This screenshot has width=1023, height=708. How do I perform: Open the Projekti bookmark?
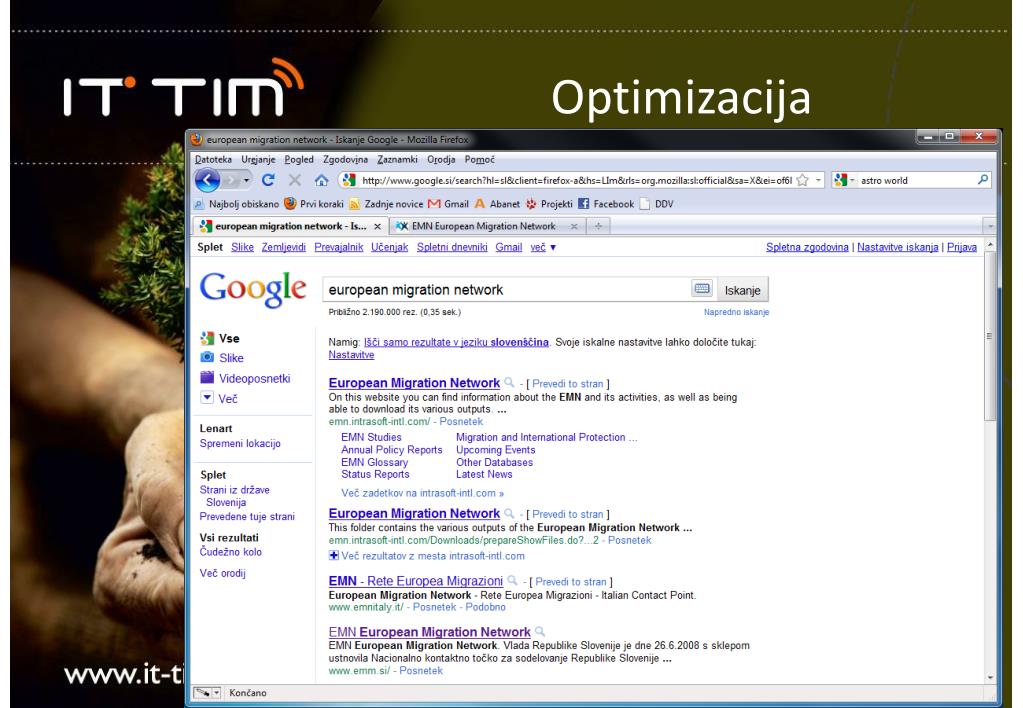tap(549, 204)
